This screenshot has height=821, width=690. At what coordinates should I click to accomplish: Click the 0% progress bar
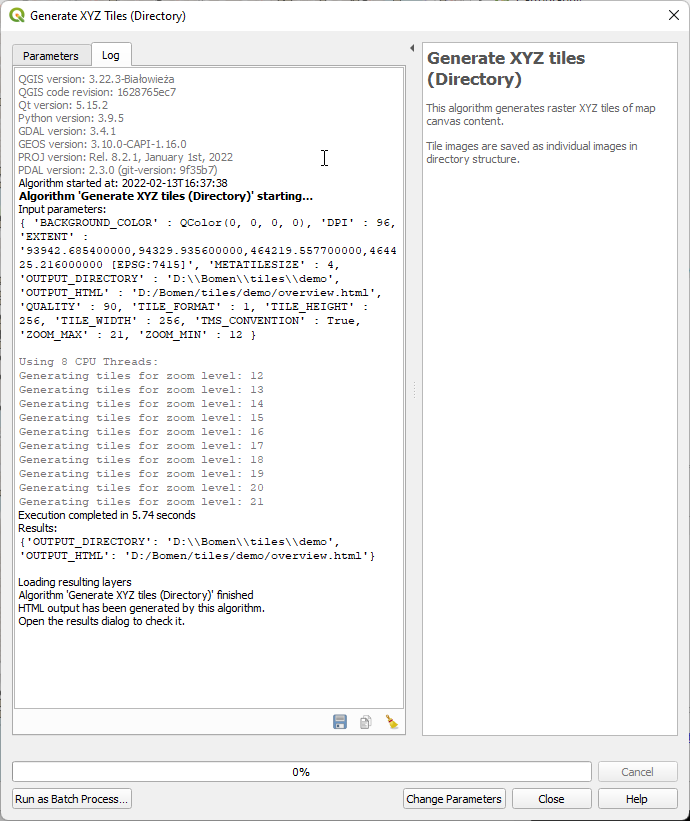302,772
